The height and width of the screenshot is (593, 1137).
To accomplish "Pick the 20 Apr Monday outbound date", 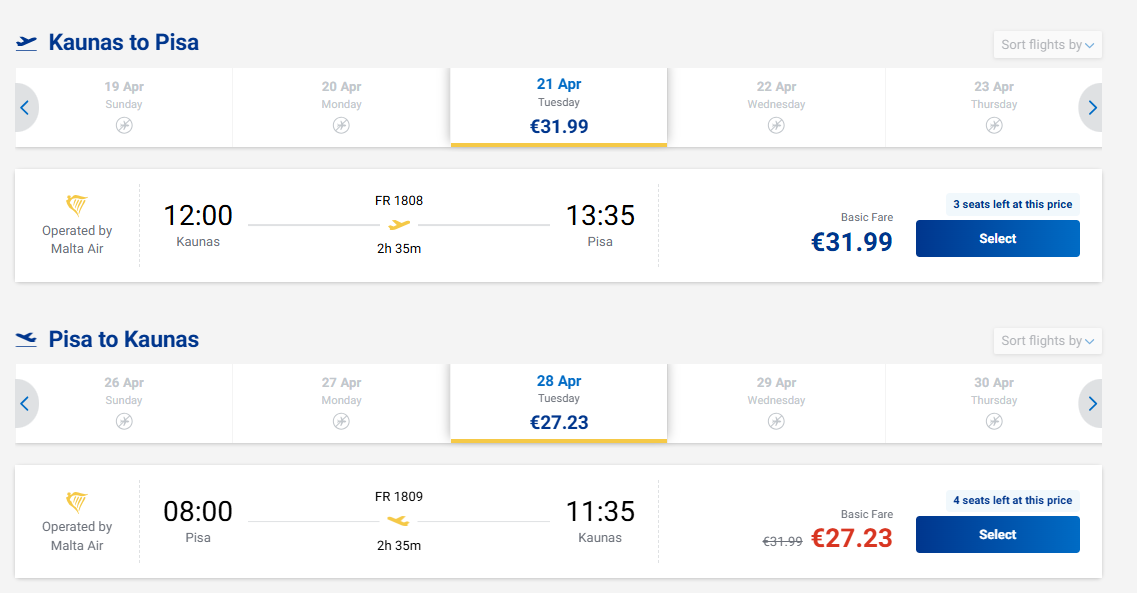I will click(x=341, y=106).
